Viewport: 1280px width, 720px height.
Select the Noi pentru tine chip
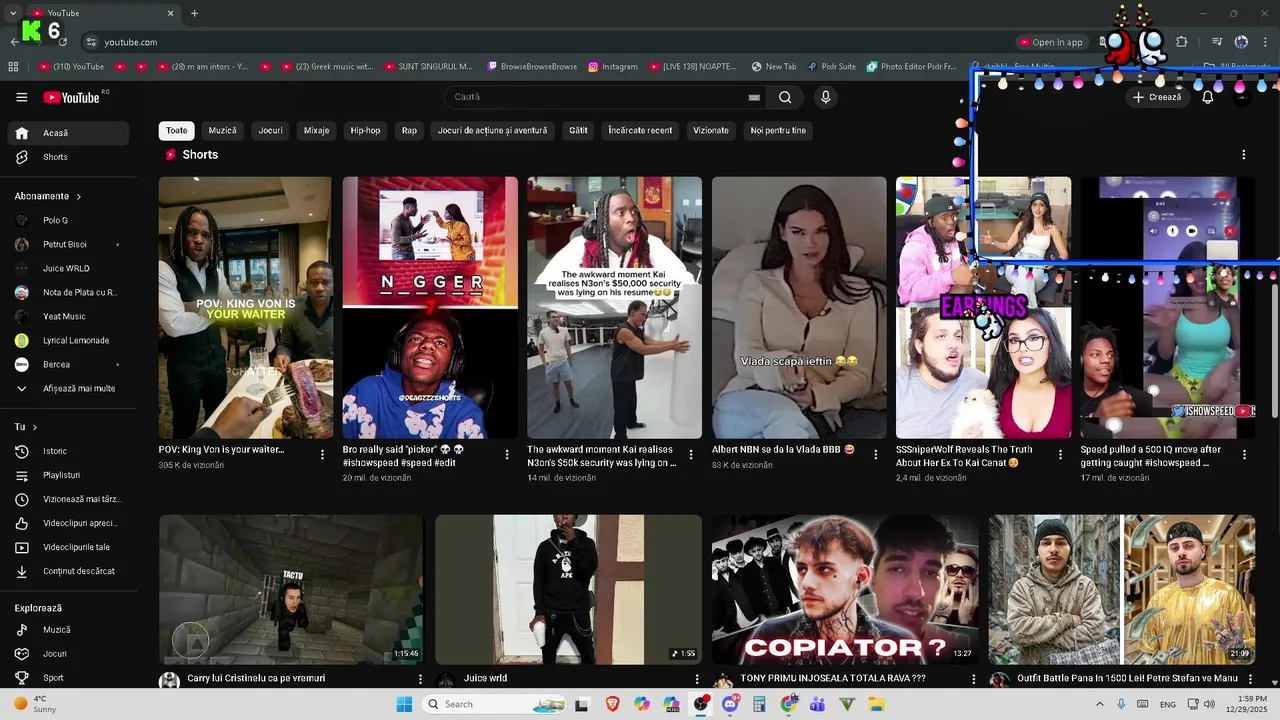778,130
